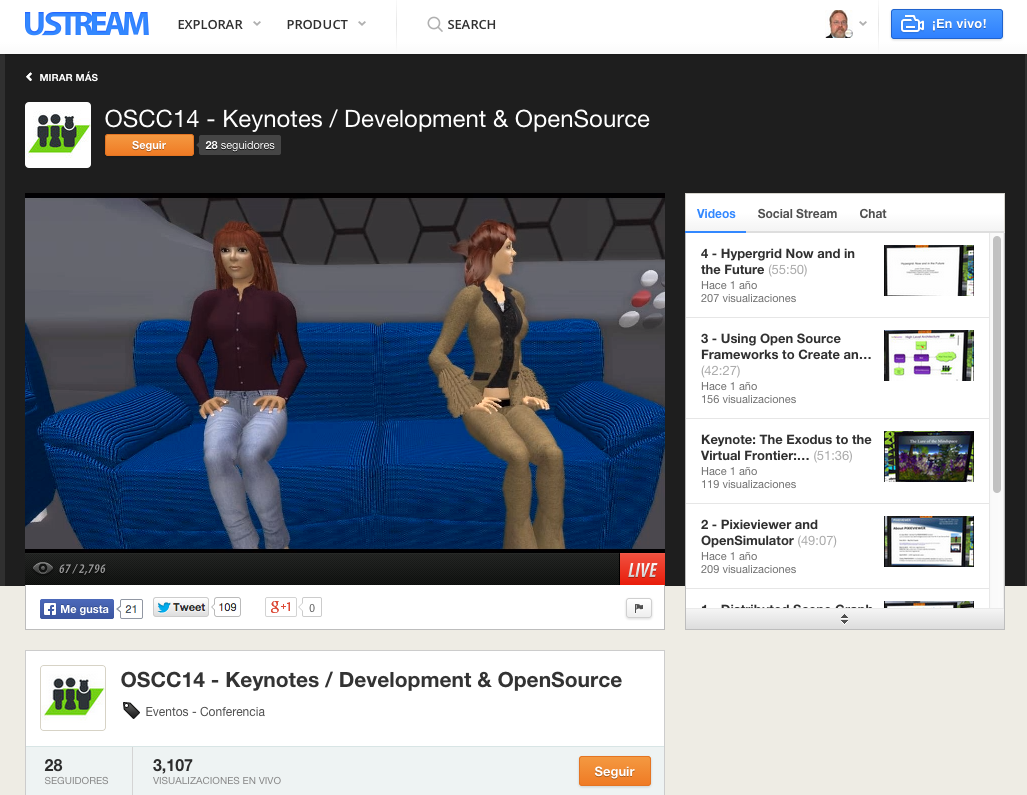Screen dimensions: 1027x795
Task: Click the tag icon next to Eventos
Action: point(131,711)
